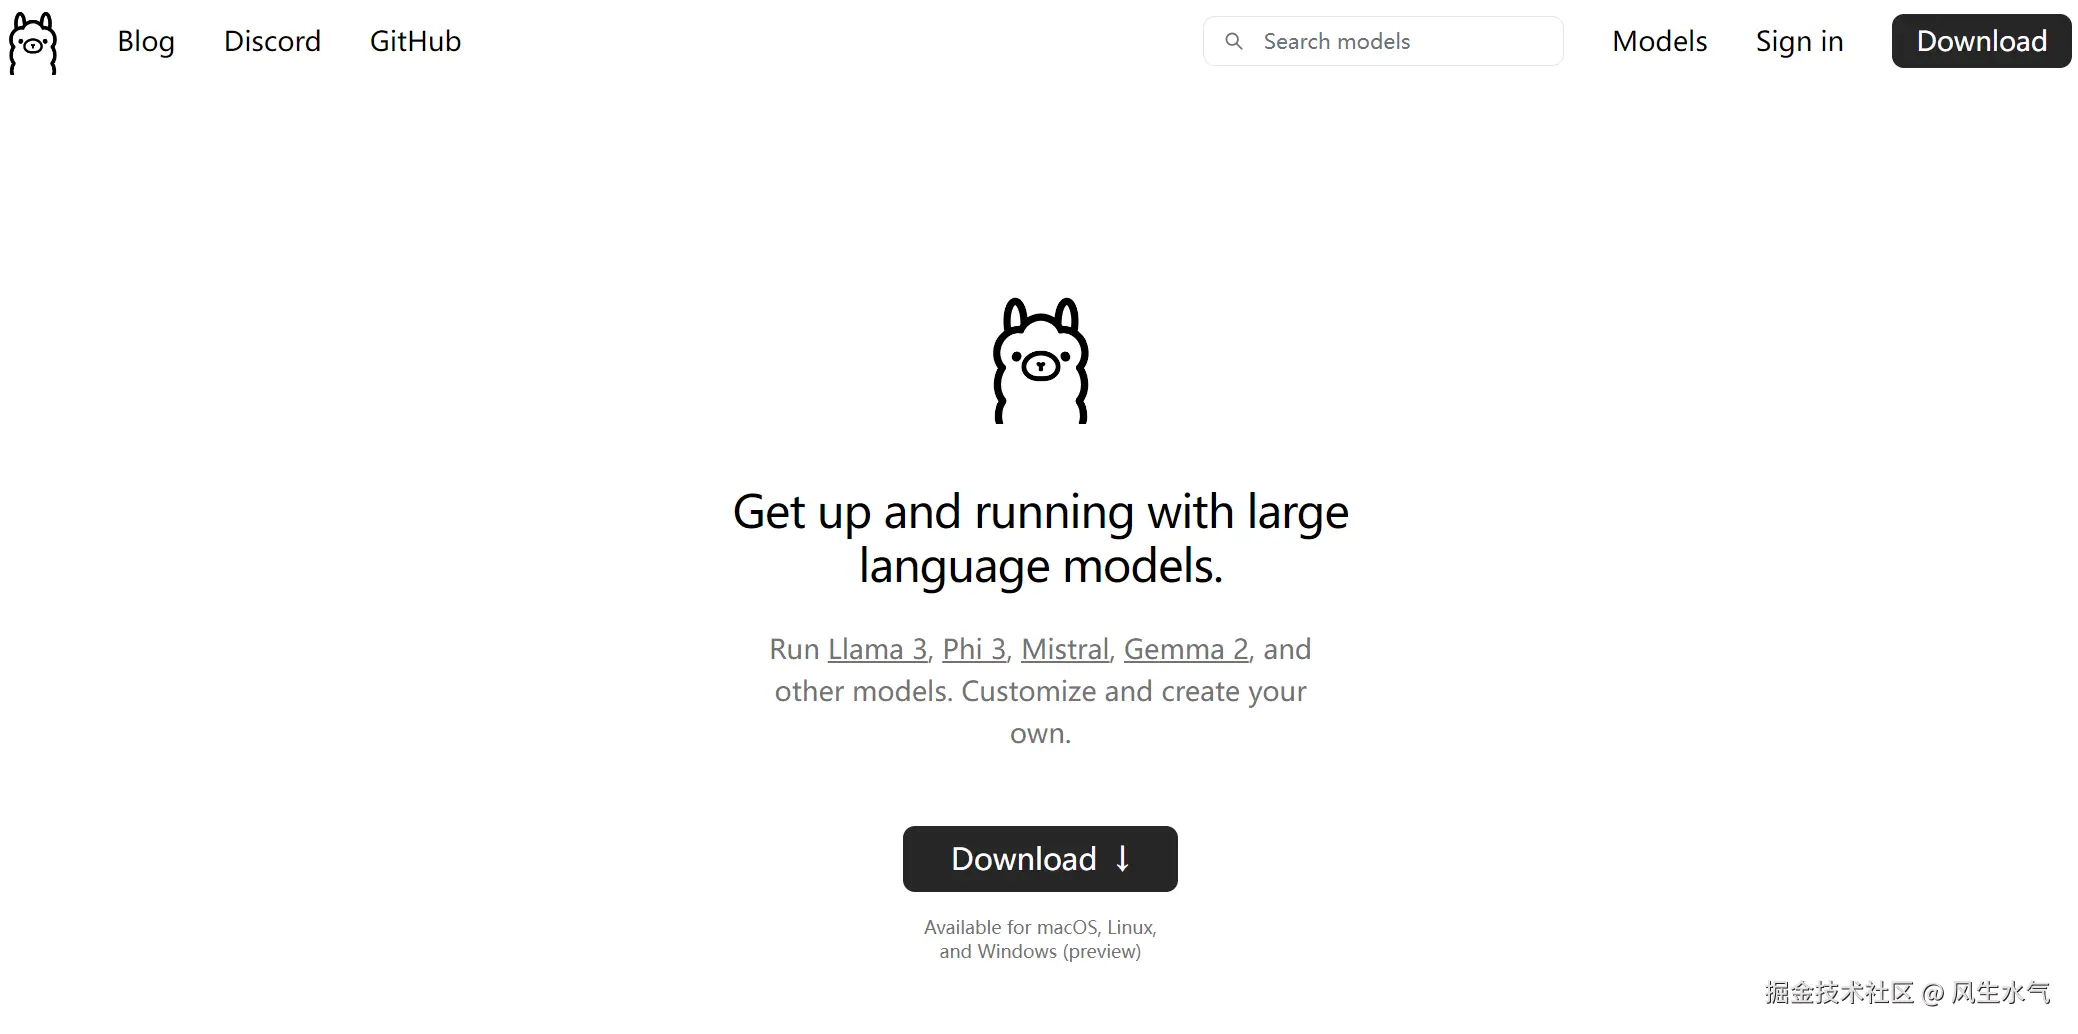
Task: Open the Models page from navbar
Action: click(1659, 41)
